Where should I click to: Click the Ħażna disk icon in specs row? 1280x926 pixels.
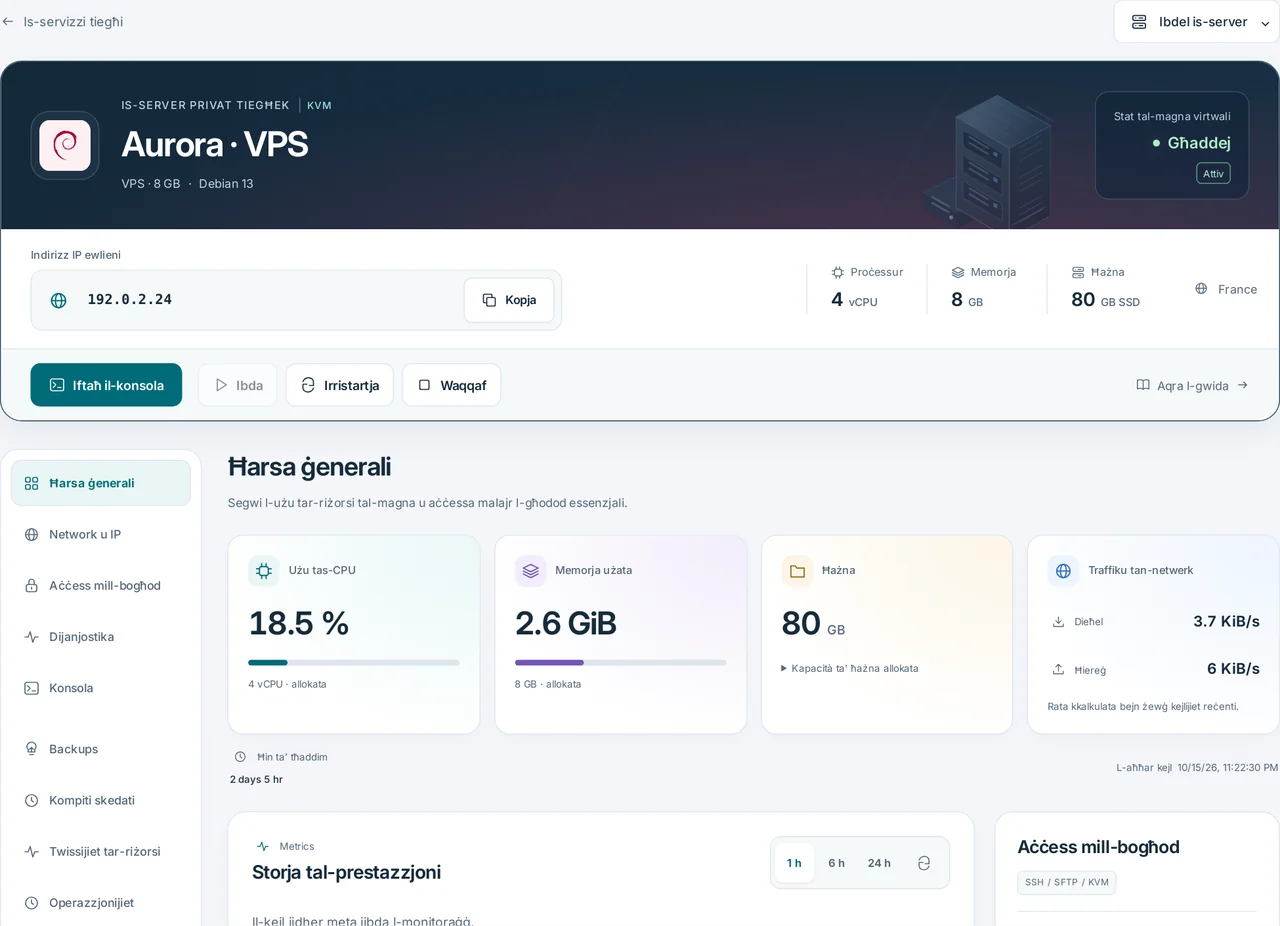pyautogui.click(x=1078, y=272)
